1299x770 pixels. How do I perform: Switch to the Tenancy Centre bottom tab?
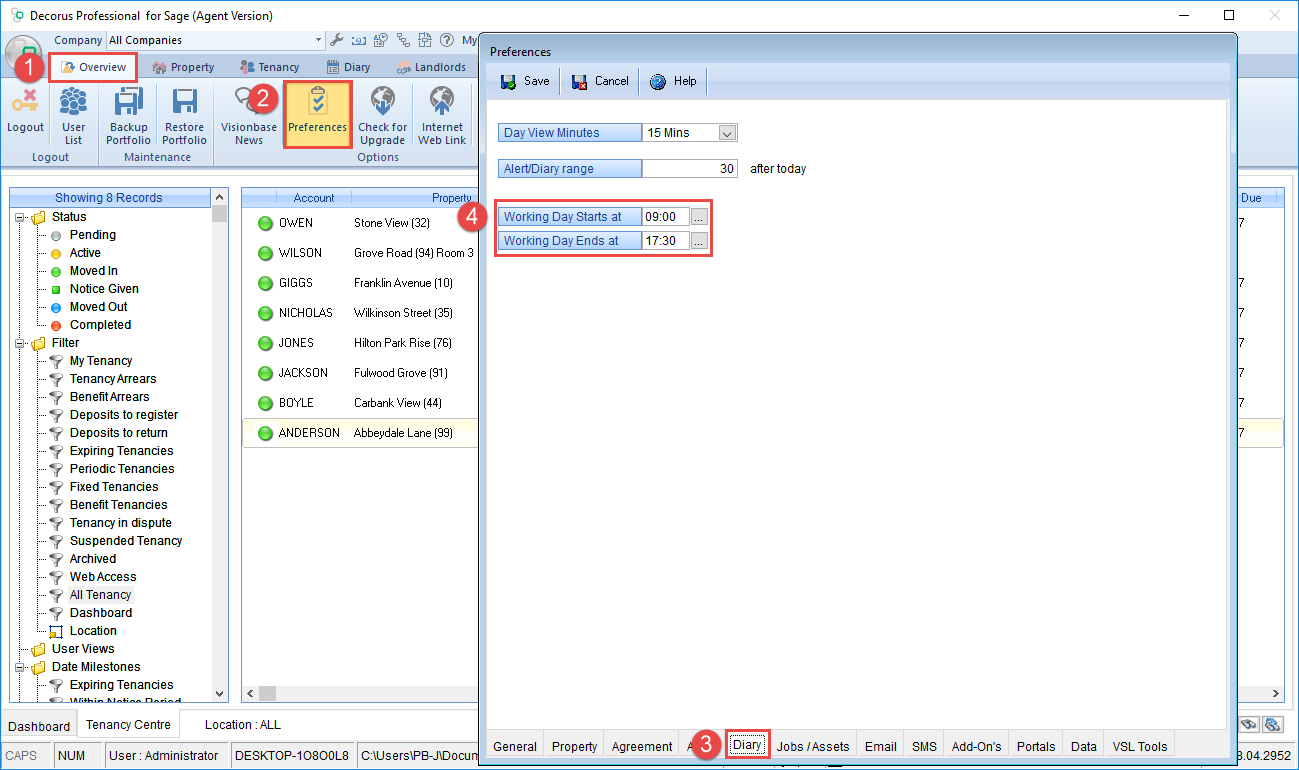128,725
